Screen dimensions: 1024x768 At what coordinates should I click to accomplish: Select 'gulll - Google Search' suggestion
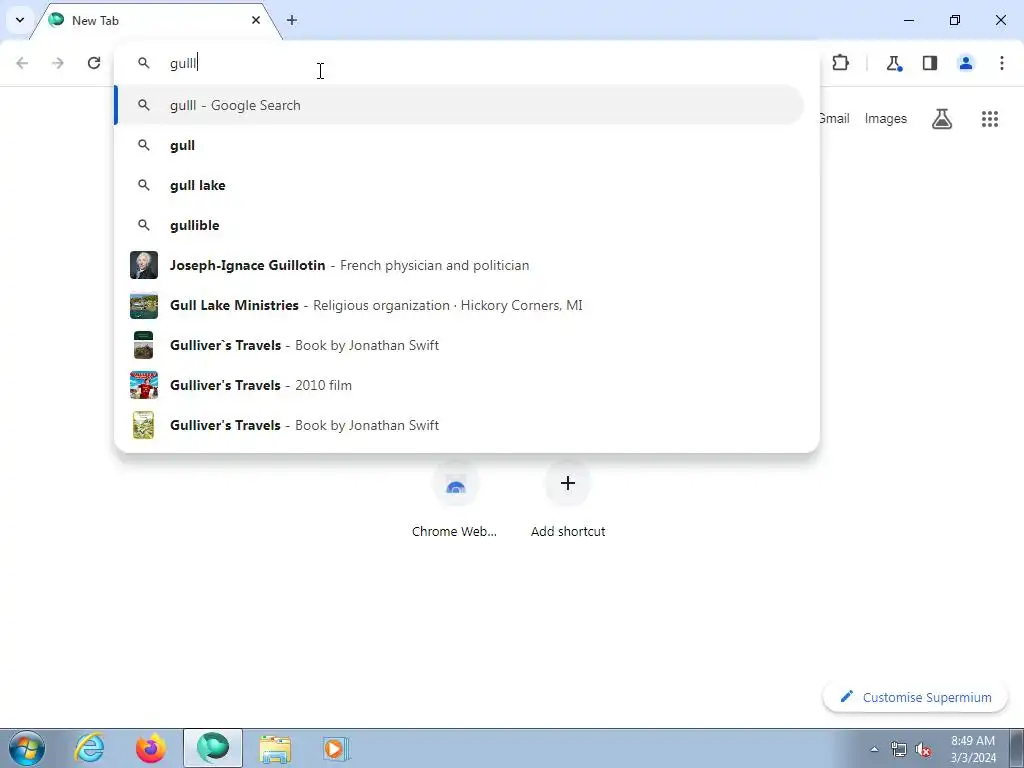point(460,105)
